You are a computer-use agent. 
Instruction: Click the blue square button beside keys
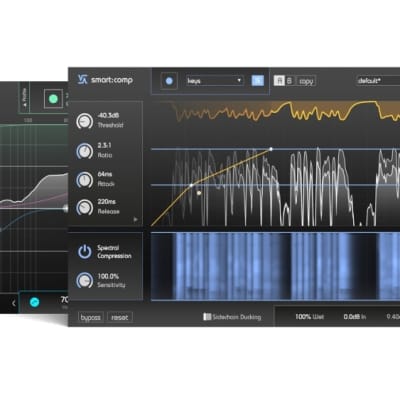257,81
